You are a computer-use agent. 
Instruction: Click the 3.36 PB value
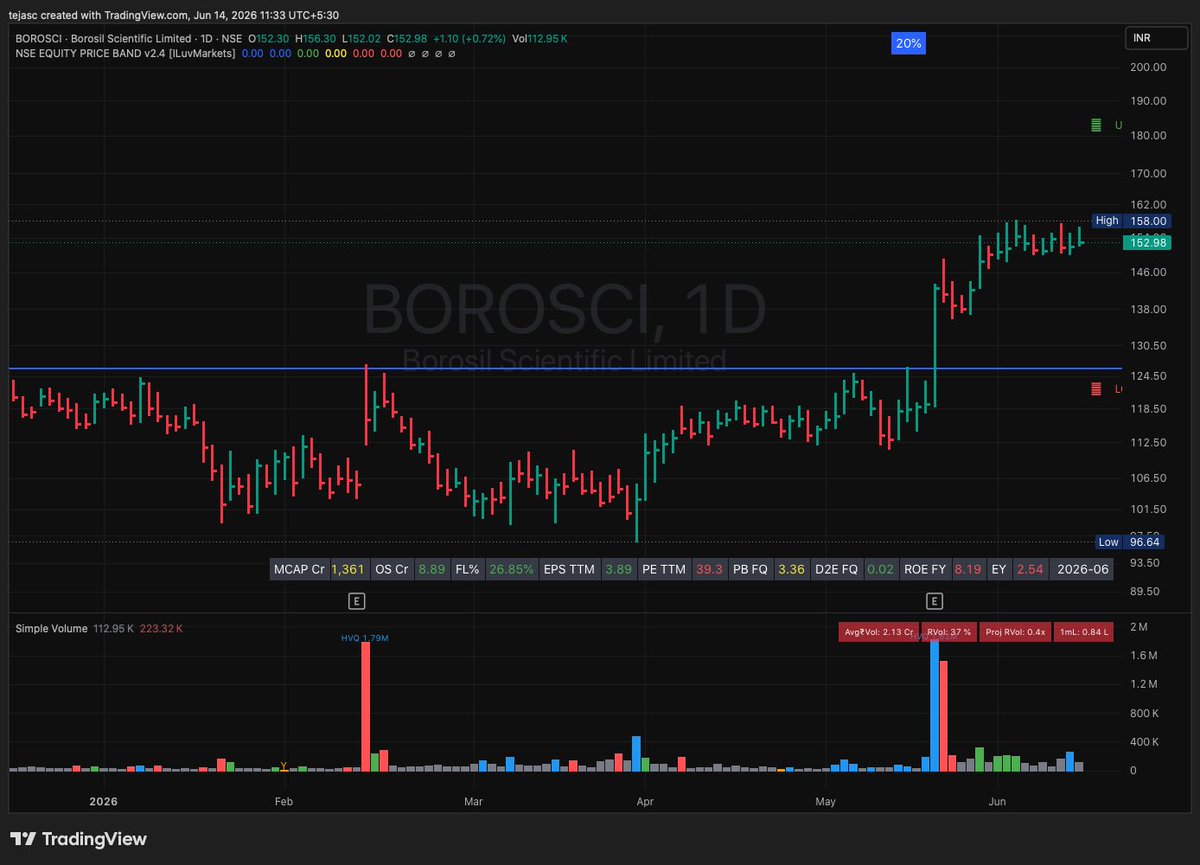pyautogui.click(x=792, y=569)
